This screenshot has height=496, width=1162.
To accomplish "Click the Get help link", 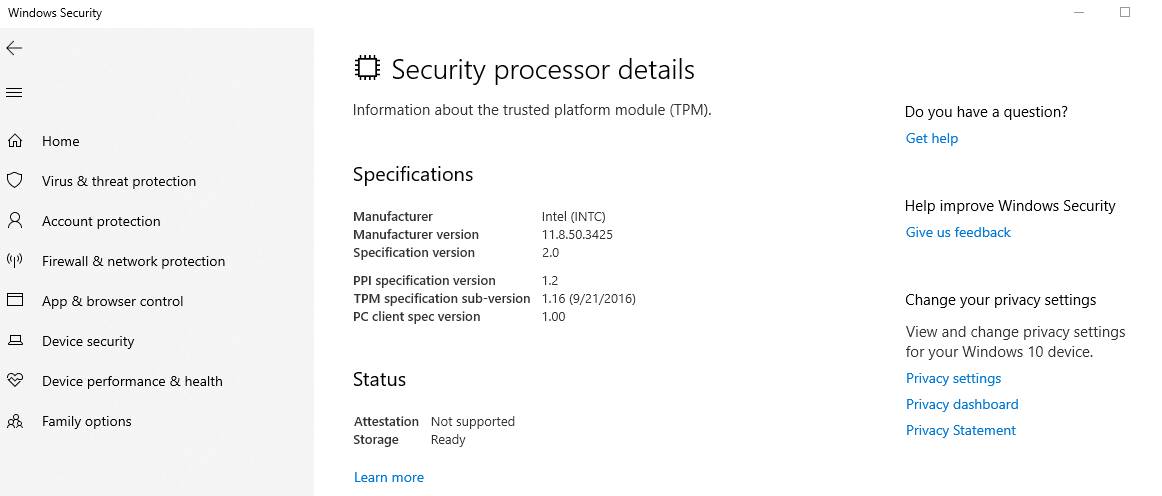I will pyautogui.click(x=932, y=138).
